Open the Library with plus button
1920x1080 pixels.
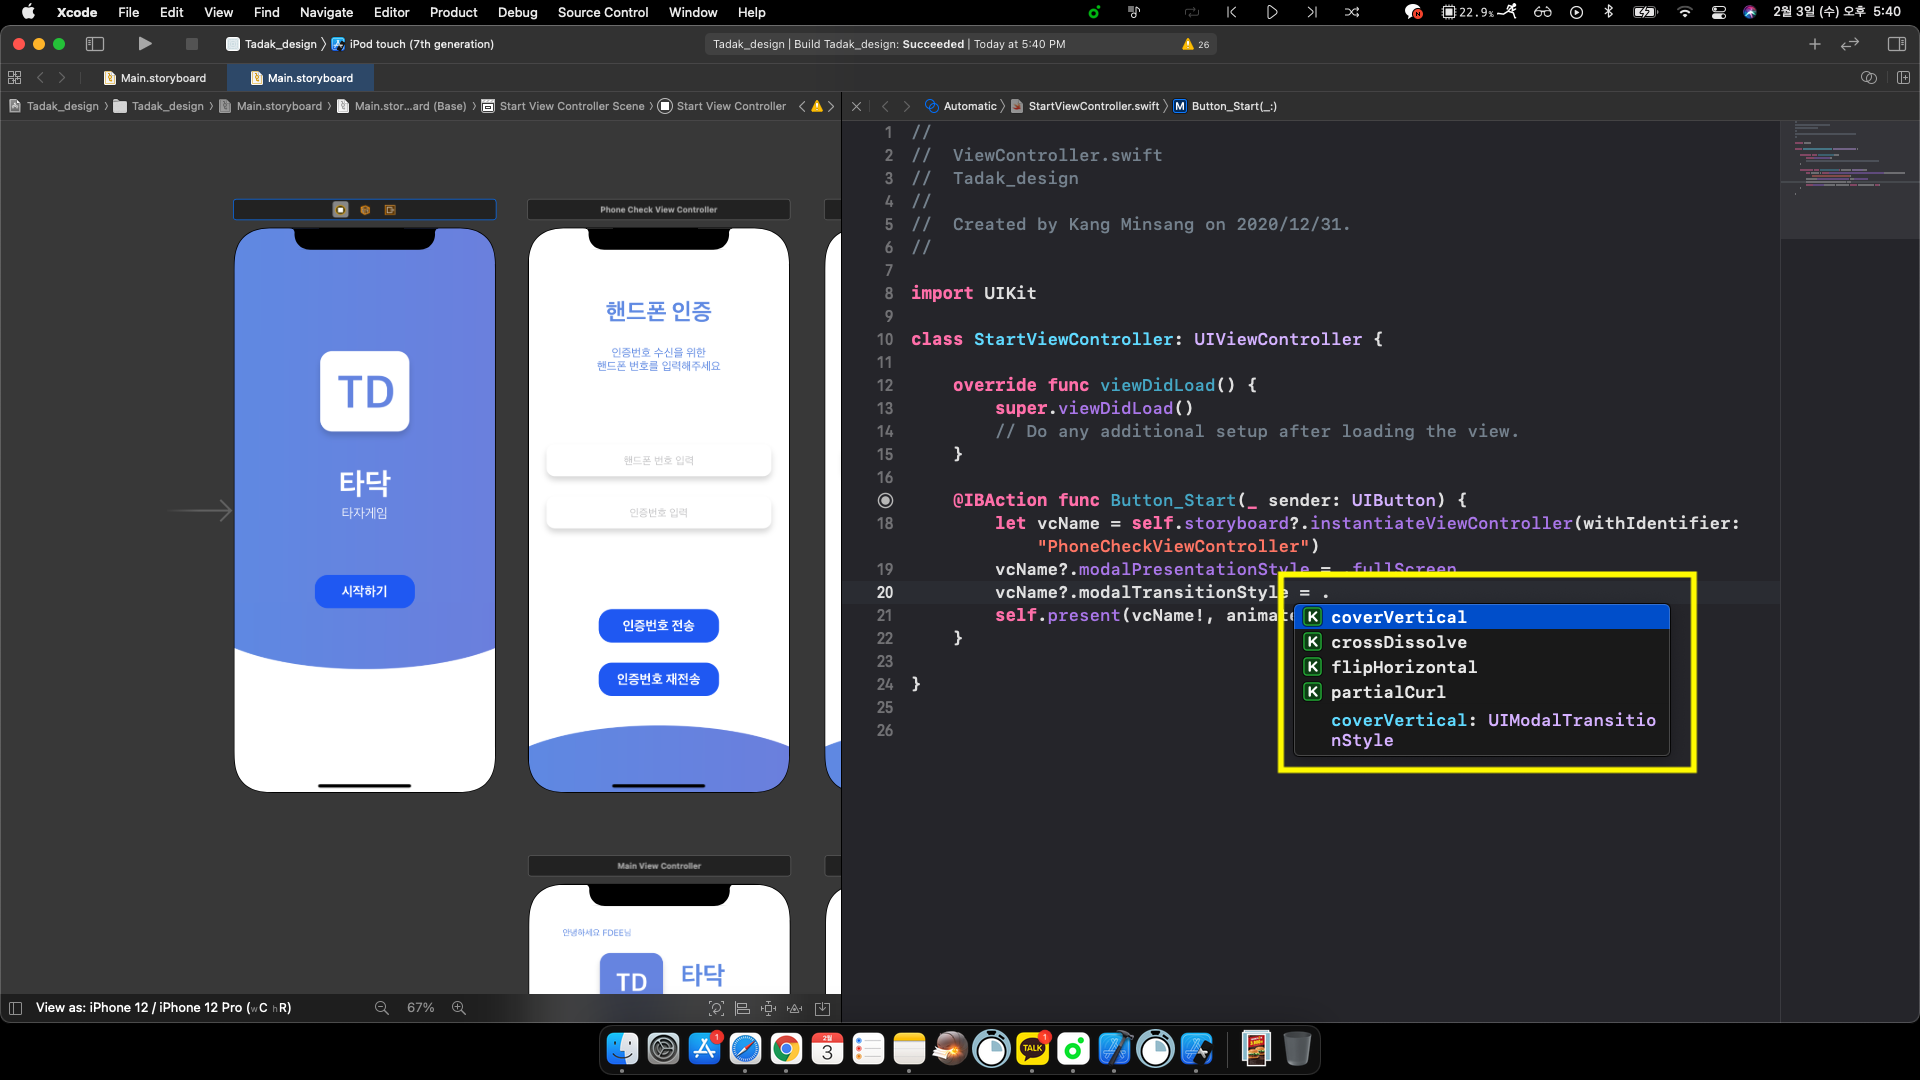point(1814,44)
